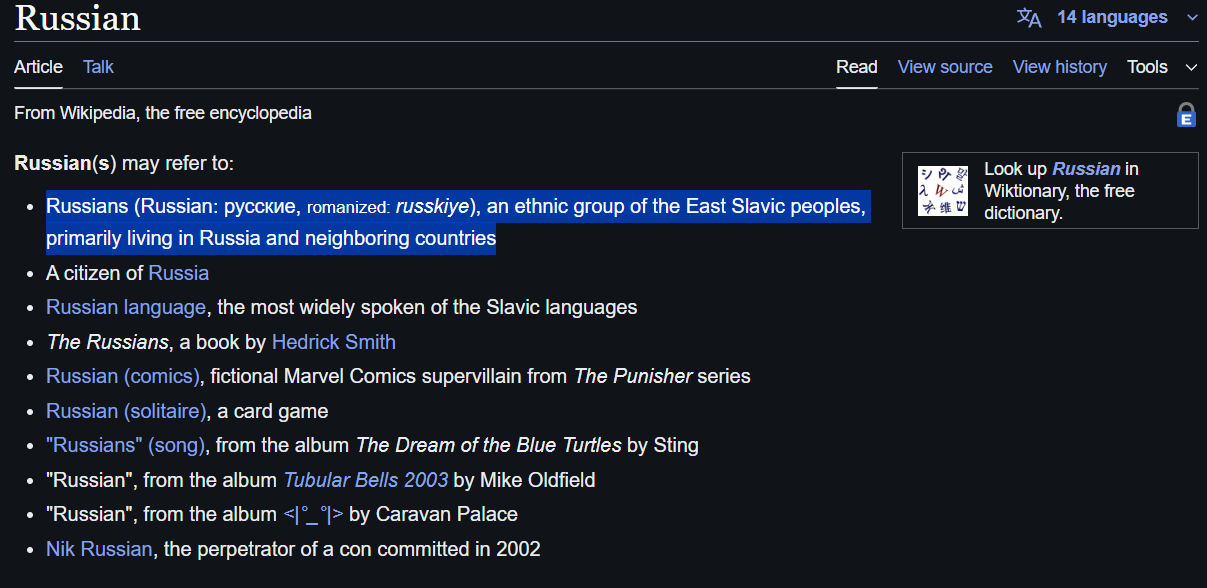Open the Hedrick Smith link
Screen dimensions: 1207x588
tap(334, 342)
